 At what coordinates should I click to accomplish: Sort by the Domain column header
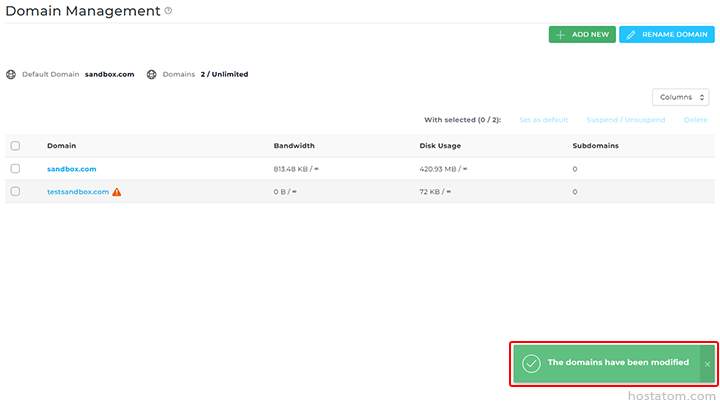[61, 146]
